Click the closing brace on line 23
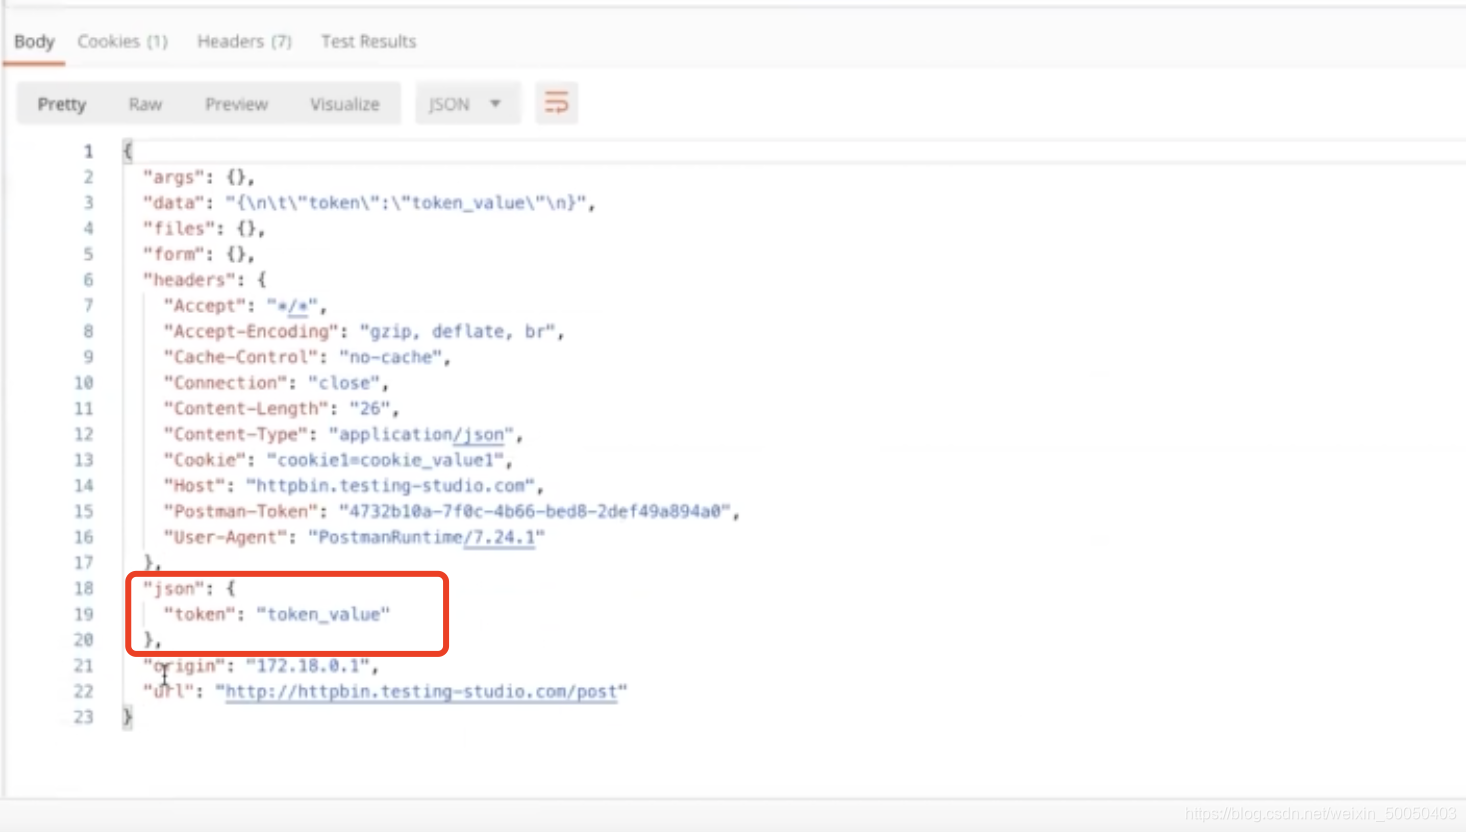 [127, 717]
